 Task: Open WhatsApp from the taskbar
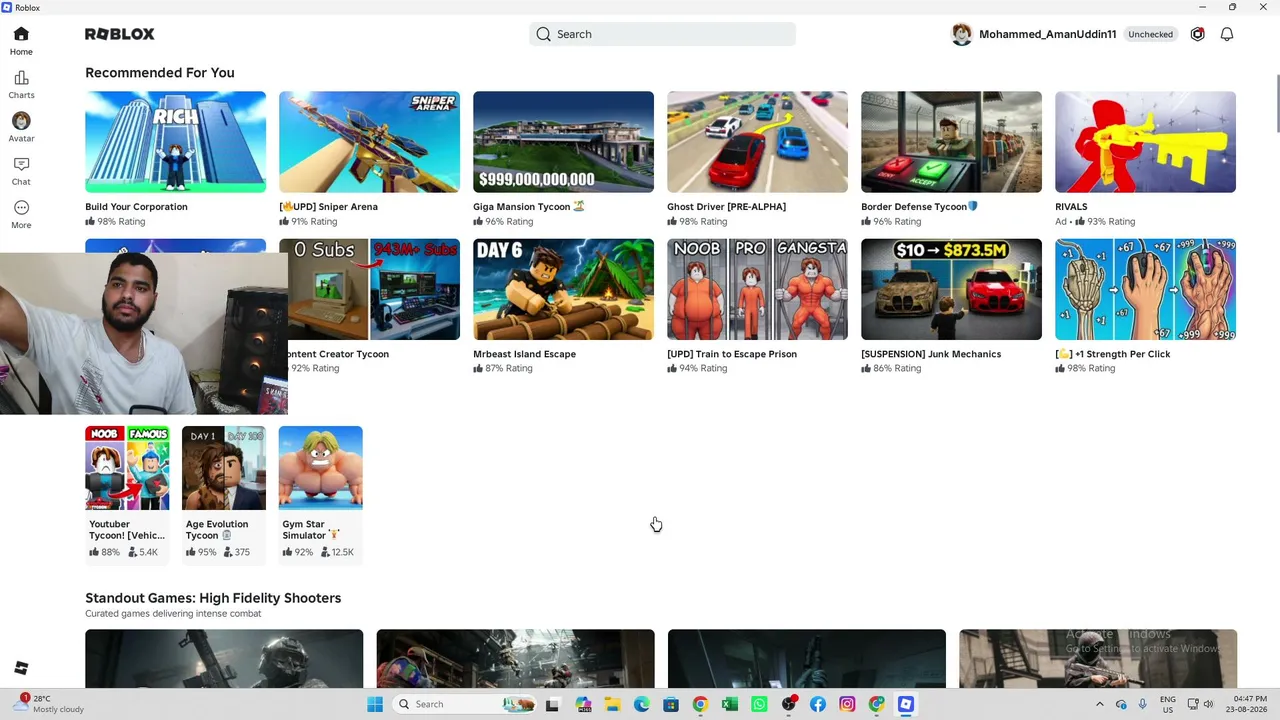pyautogui.click(x=759, y=704)
